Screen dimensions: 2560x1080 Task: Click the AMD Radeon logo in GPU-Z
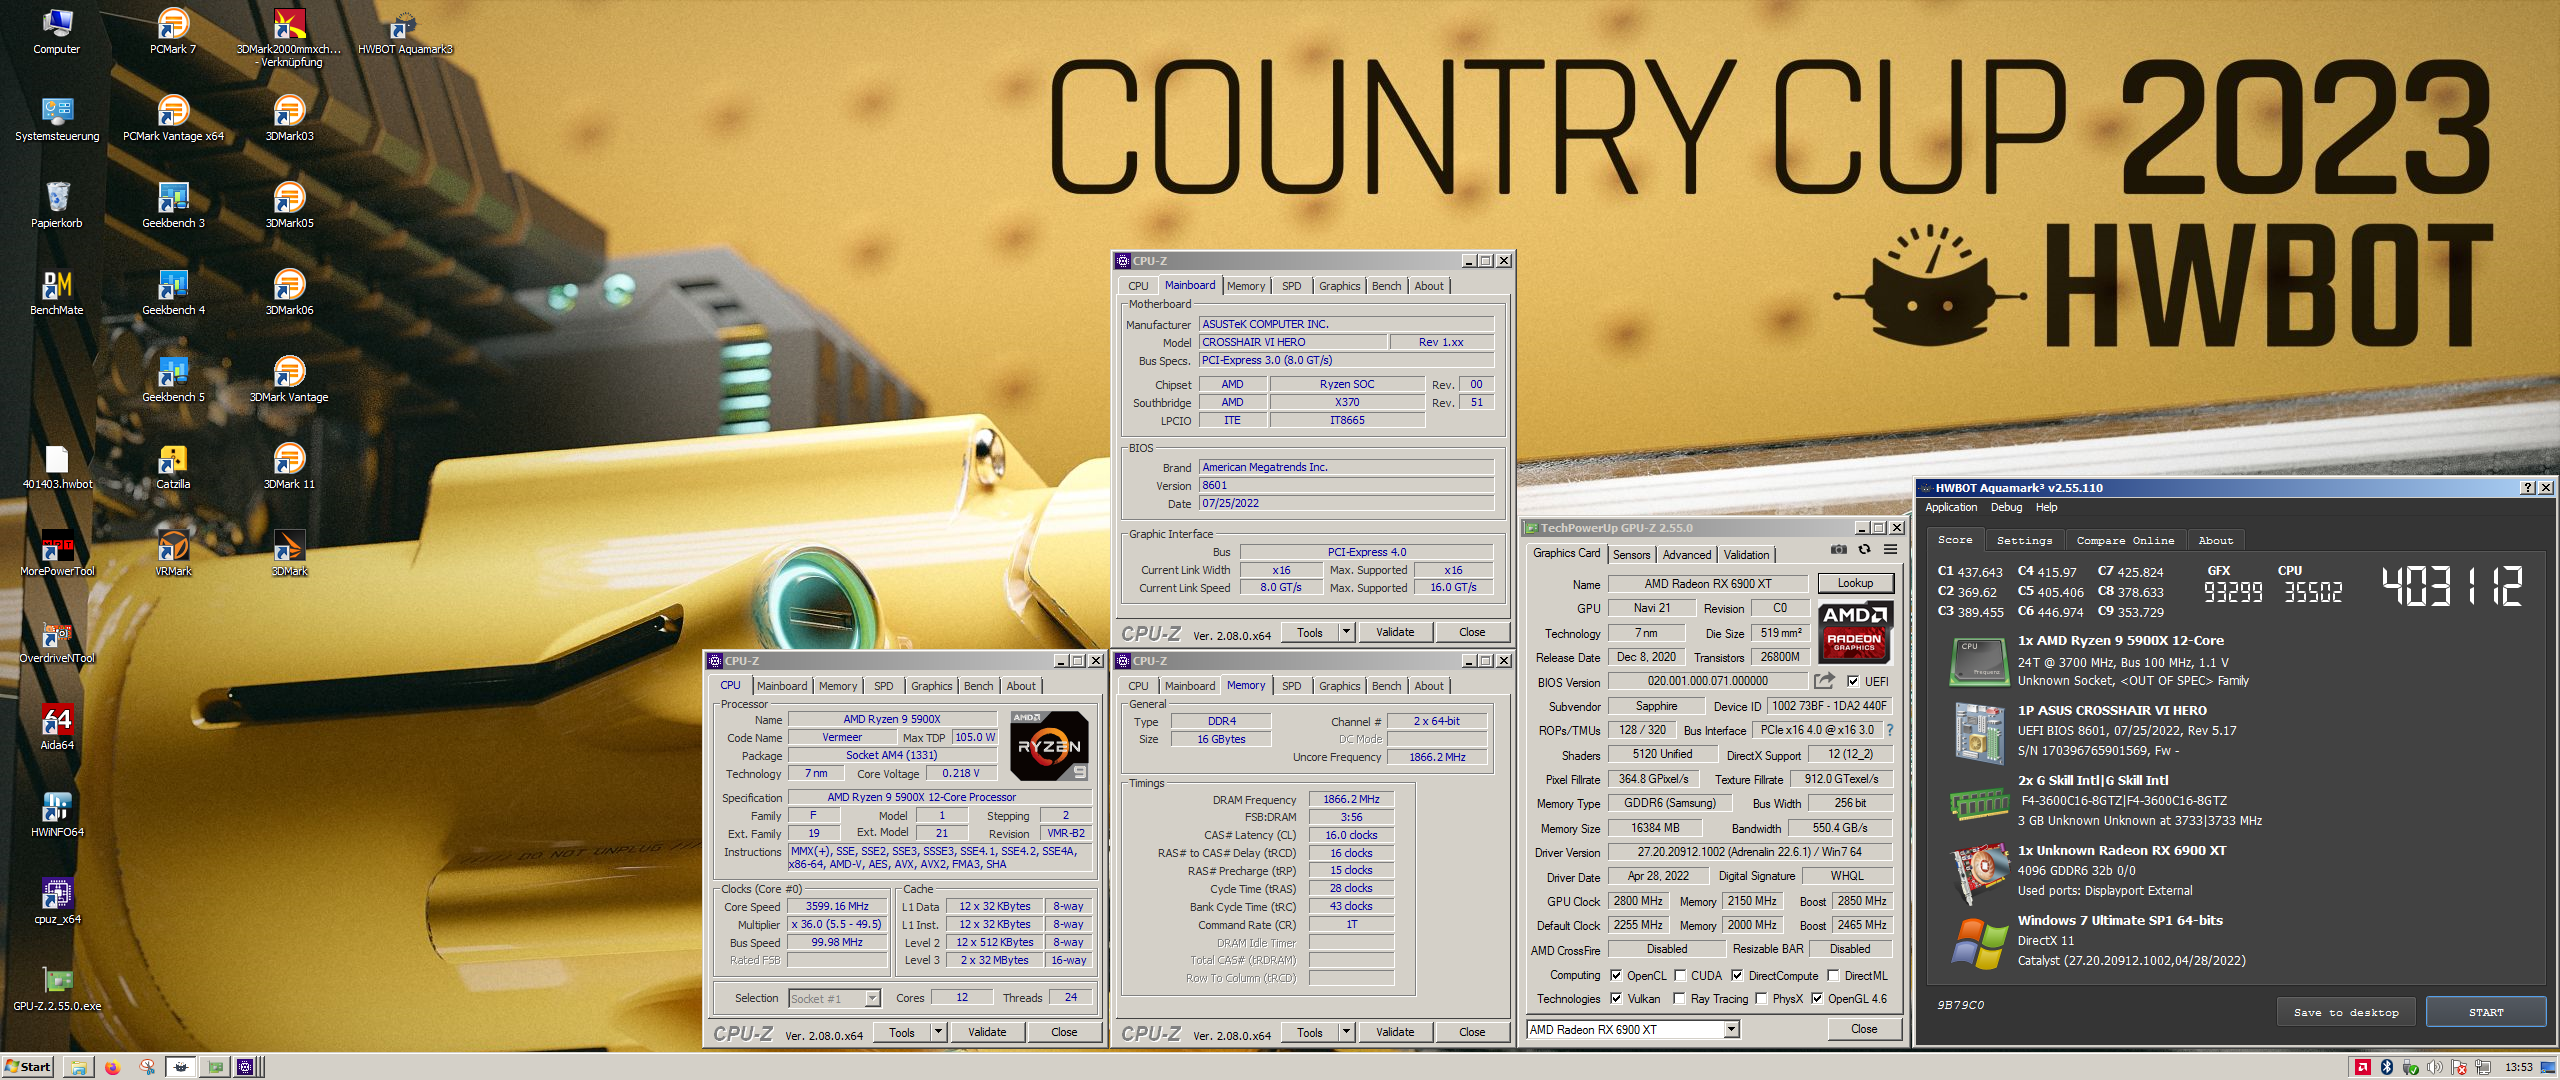click(1854, 632)
